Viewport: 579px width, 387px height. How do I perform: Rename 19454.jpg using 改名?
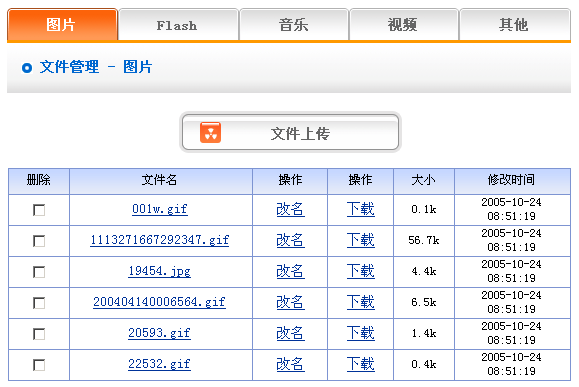pos(290,271)
